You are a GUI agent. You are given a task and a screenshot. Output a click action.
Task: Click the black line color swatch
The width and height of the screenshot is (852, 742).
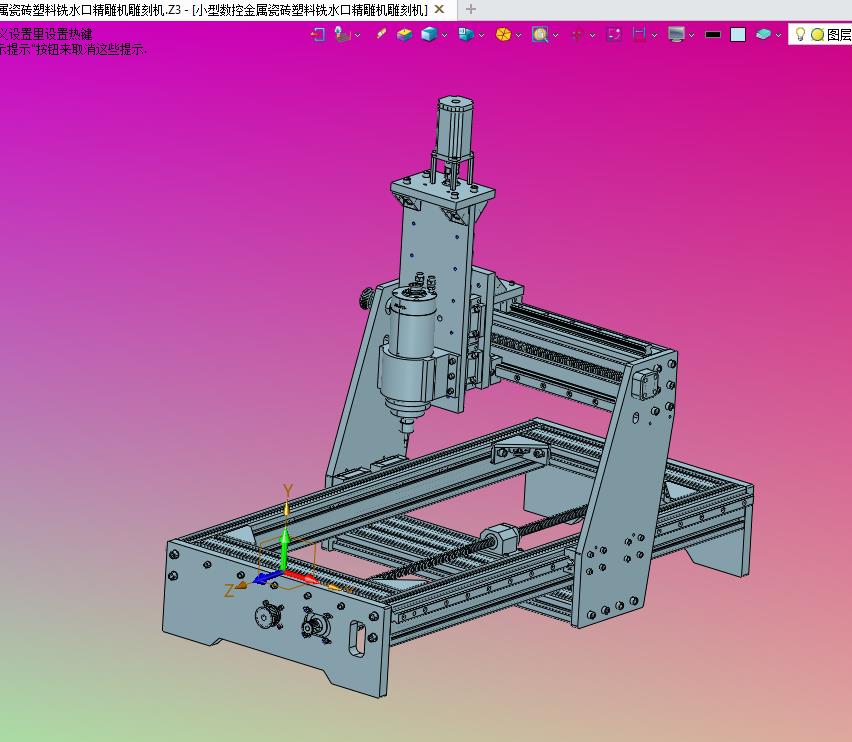click(x=713, y=35)
